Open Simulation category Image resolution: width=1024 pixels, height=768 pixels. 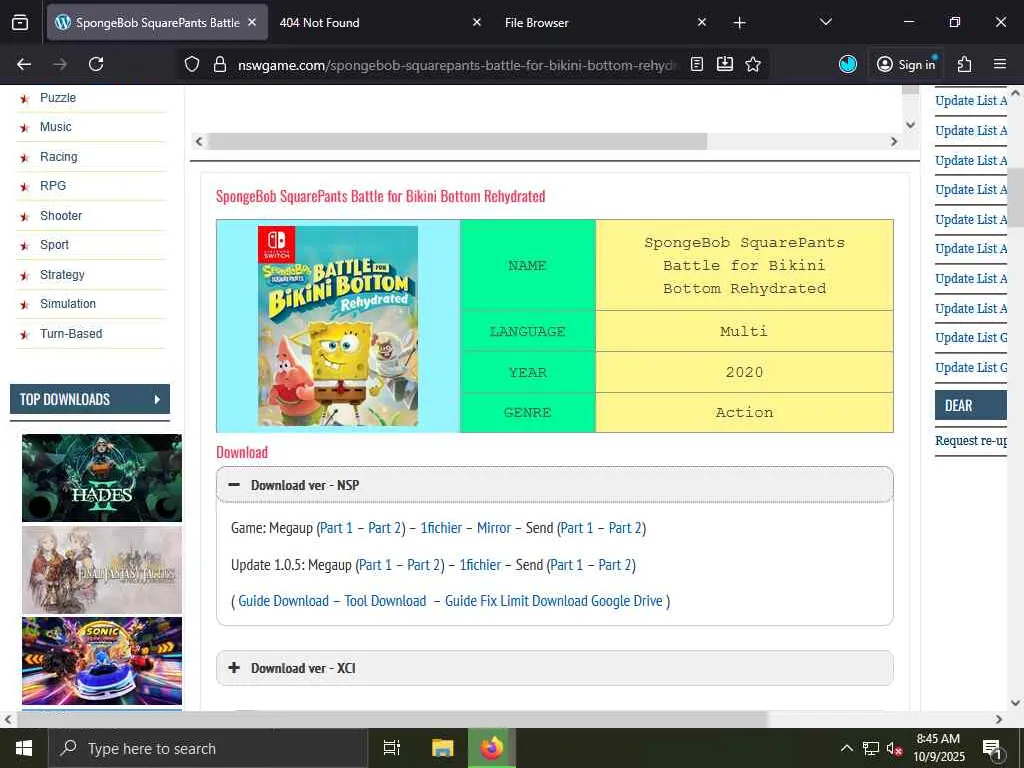(68, 304)
